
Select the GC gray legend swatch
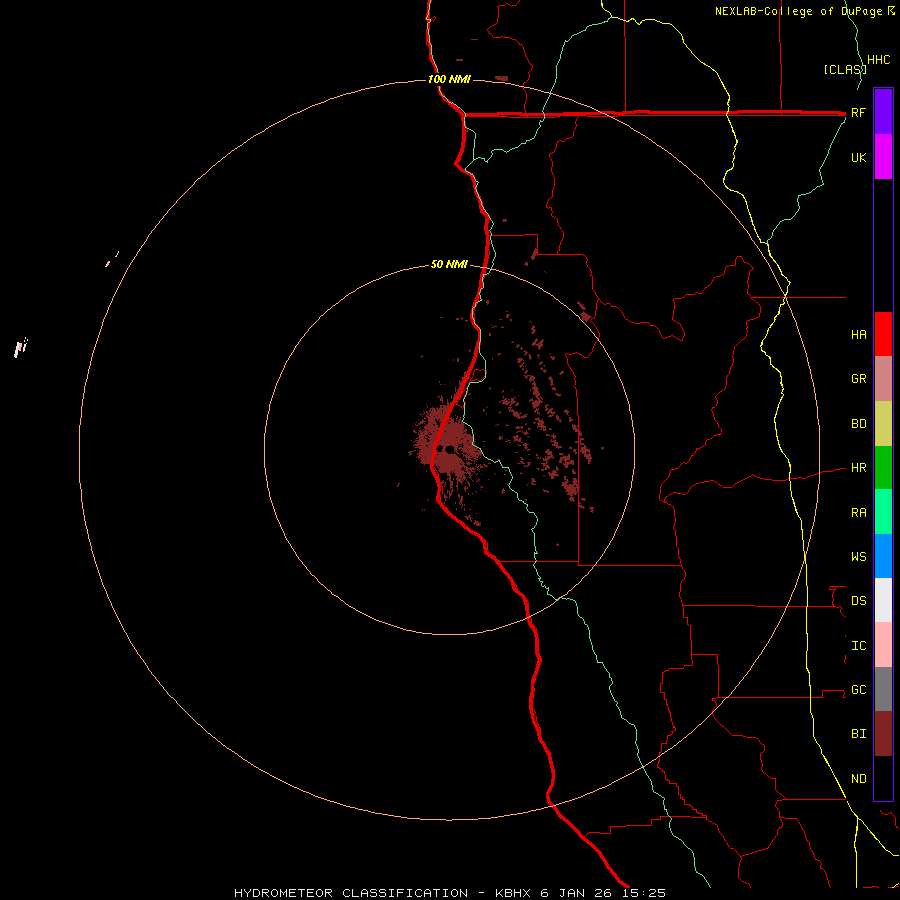(x=883, y=689)
